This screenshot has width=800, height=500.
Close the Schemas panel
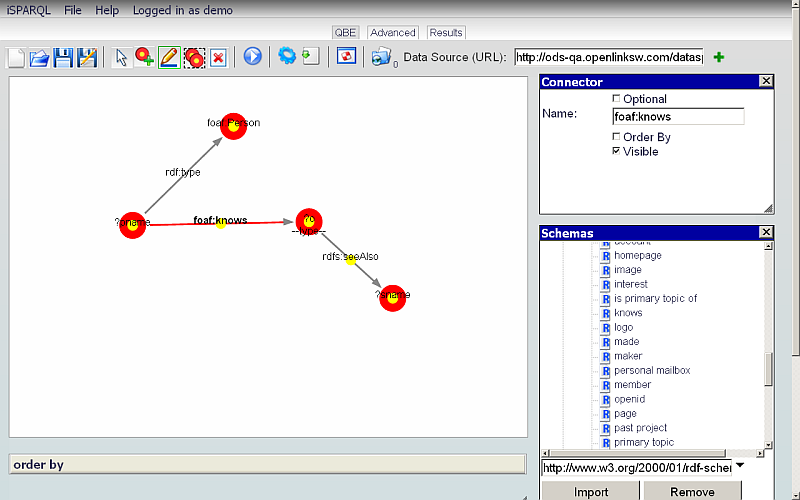766,233
